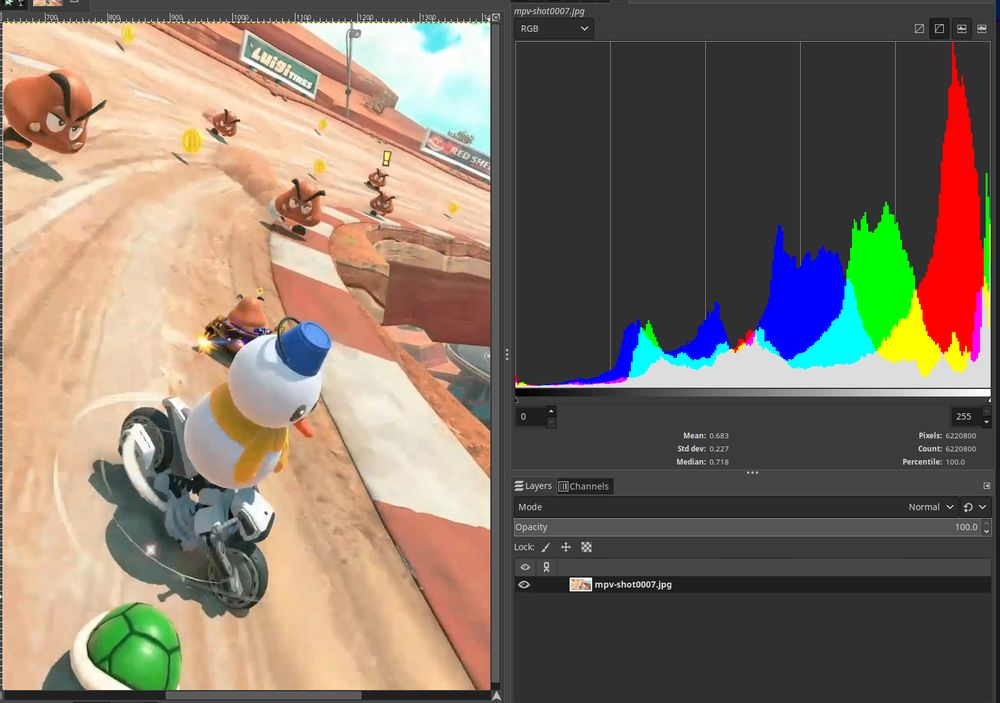Click the Mean value 0.683

pyautogui.click(x=719, y=436)
